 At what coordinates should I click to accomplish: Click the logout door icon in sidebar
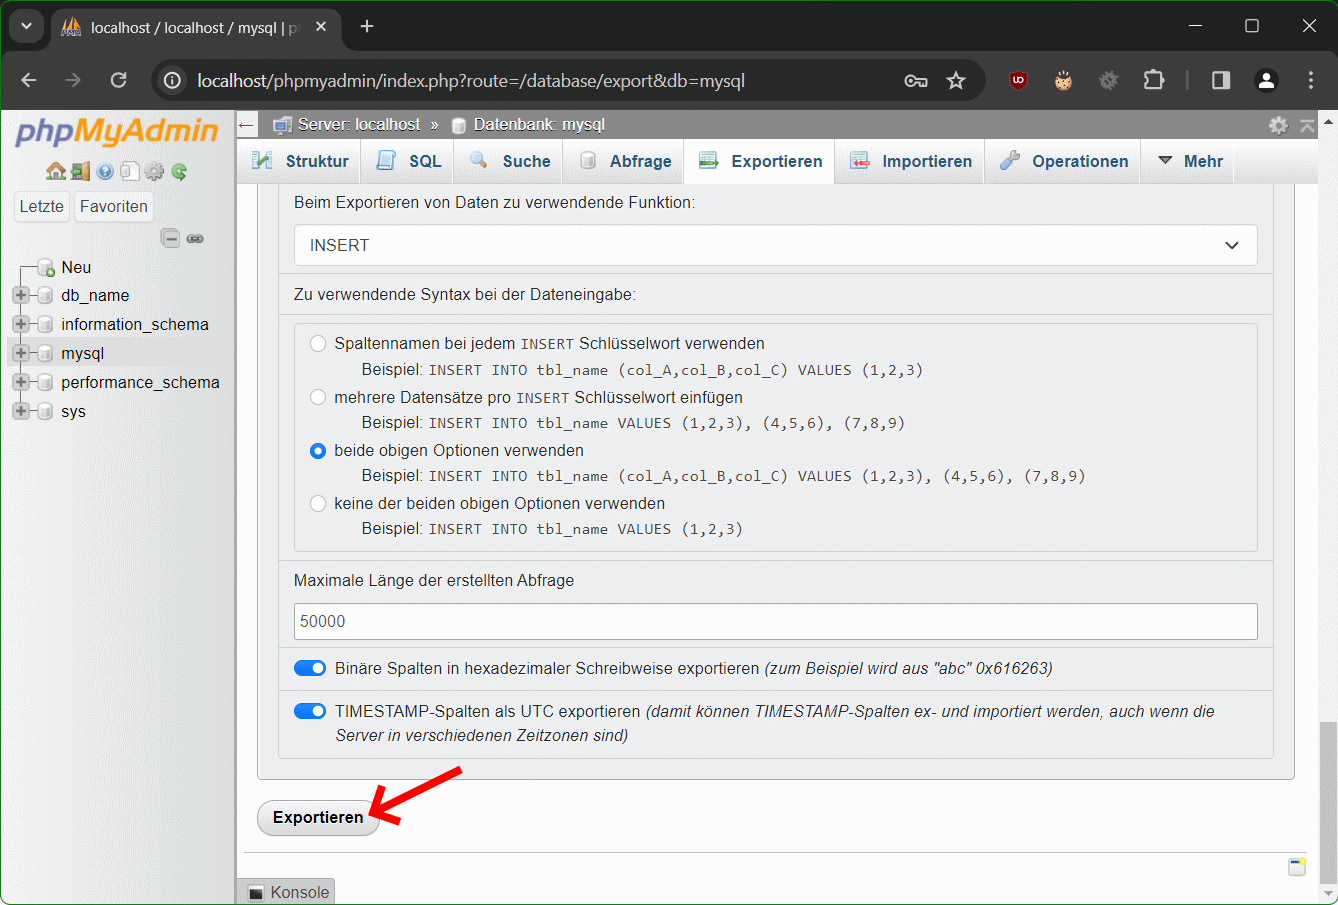pyautogui.click(x=80, y=171)
